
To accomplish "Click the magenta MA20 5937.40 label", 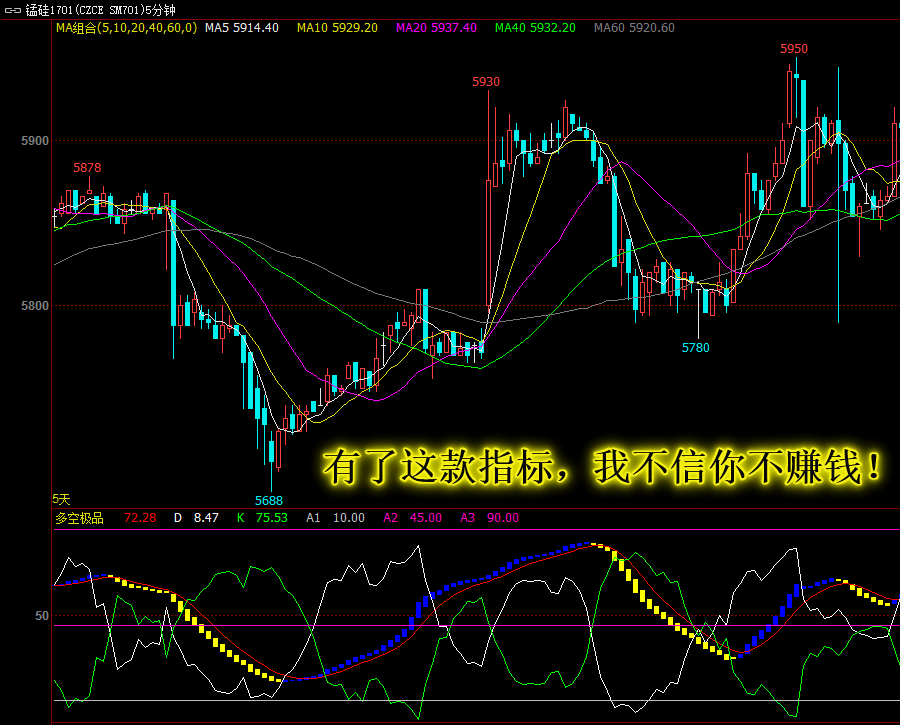I will [x=436, y=28].
